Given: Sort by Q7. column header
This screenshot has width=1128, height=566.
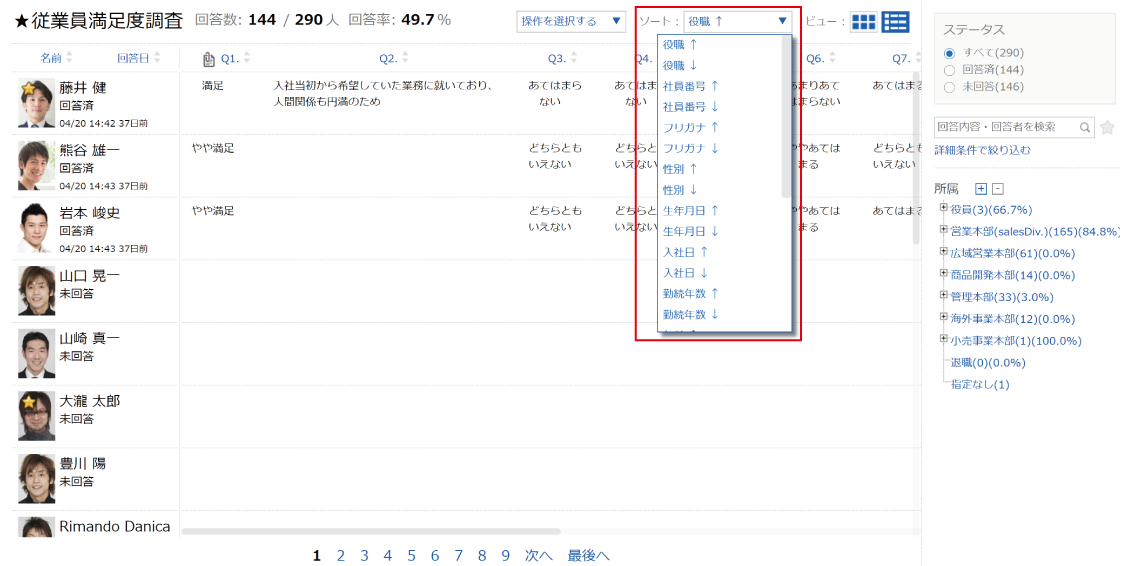Looking at the screenshot, I should (x=901, y=58).
